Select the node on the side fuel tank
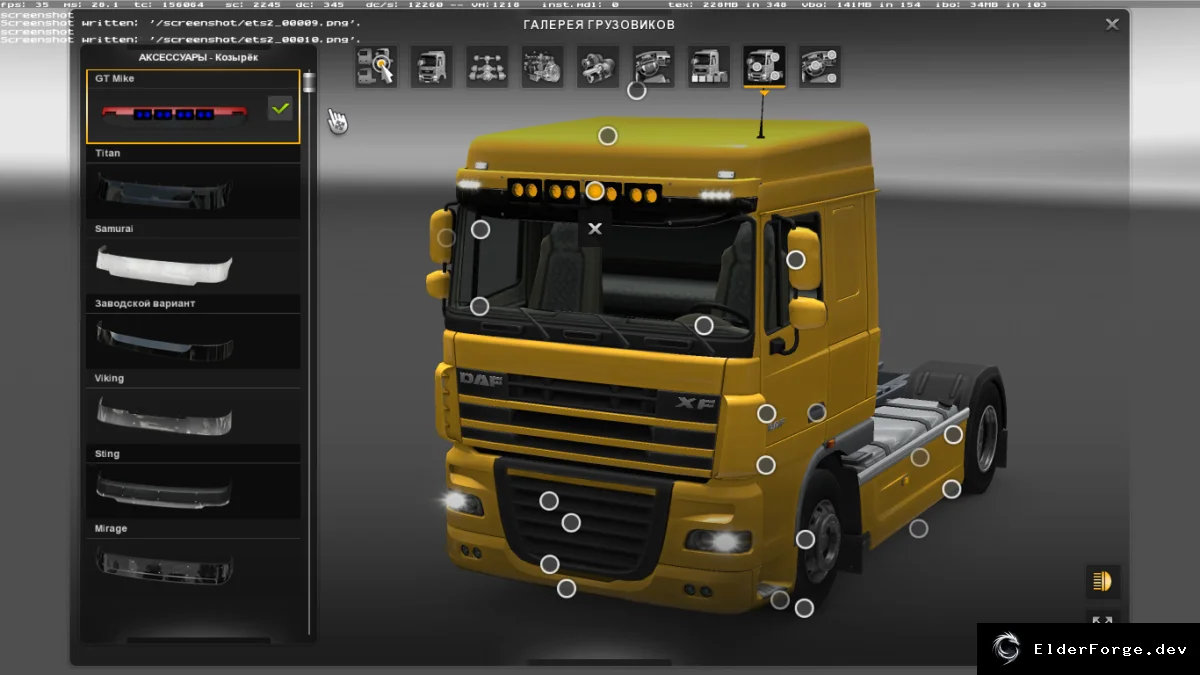Screen dimensions: 1200x675 [919, 457]
